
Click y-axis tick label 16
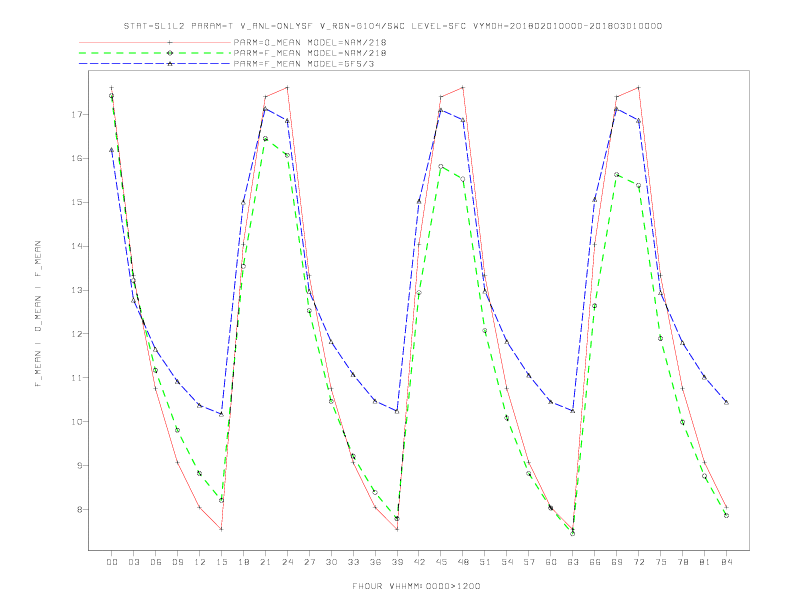pos(76,159)
